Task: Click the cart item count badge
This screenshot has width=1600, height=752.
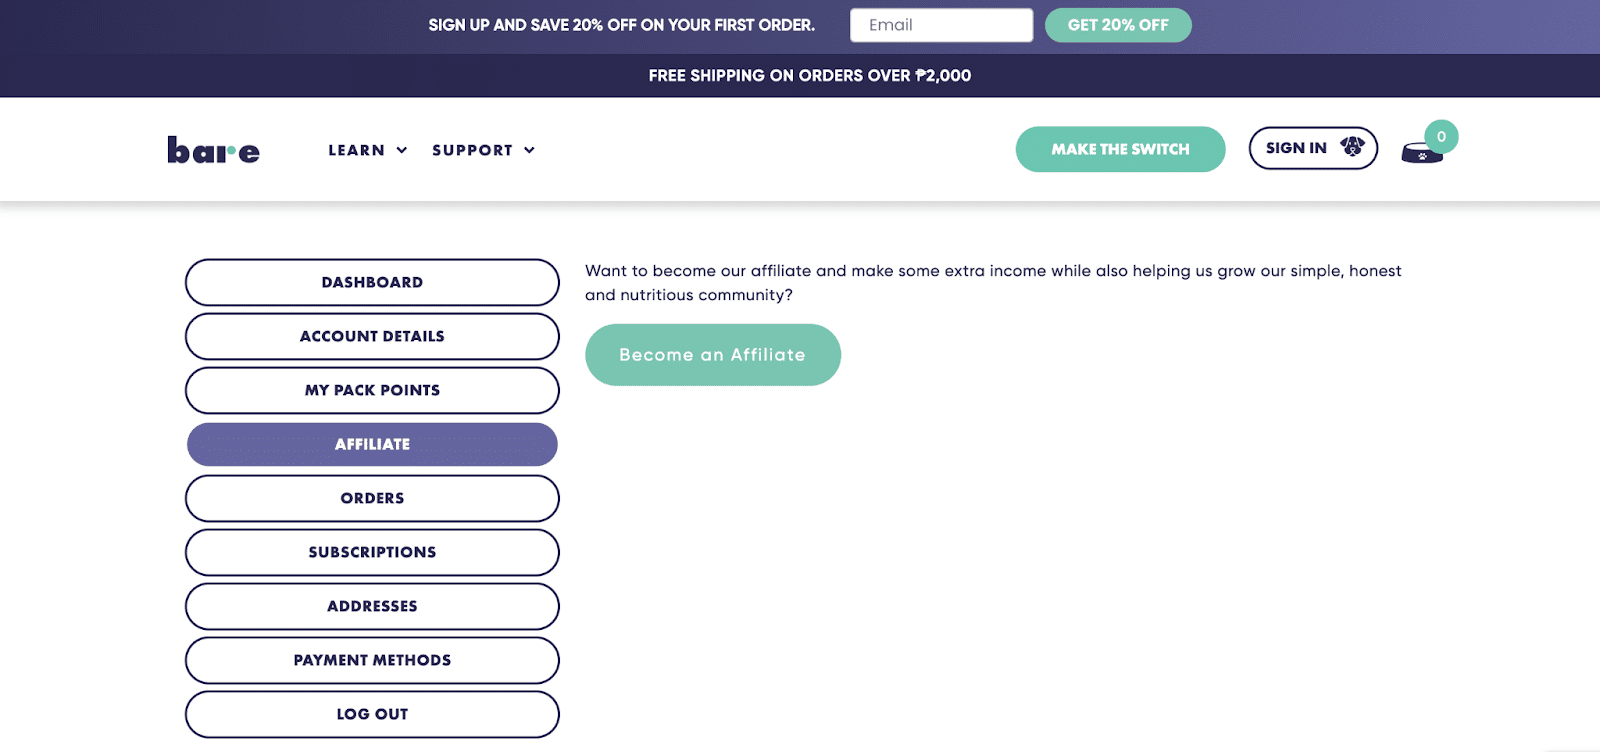Action: (1441, 137)
